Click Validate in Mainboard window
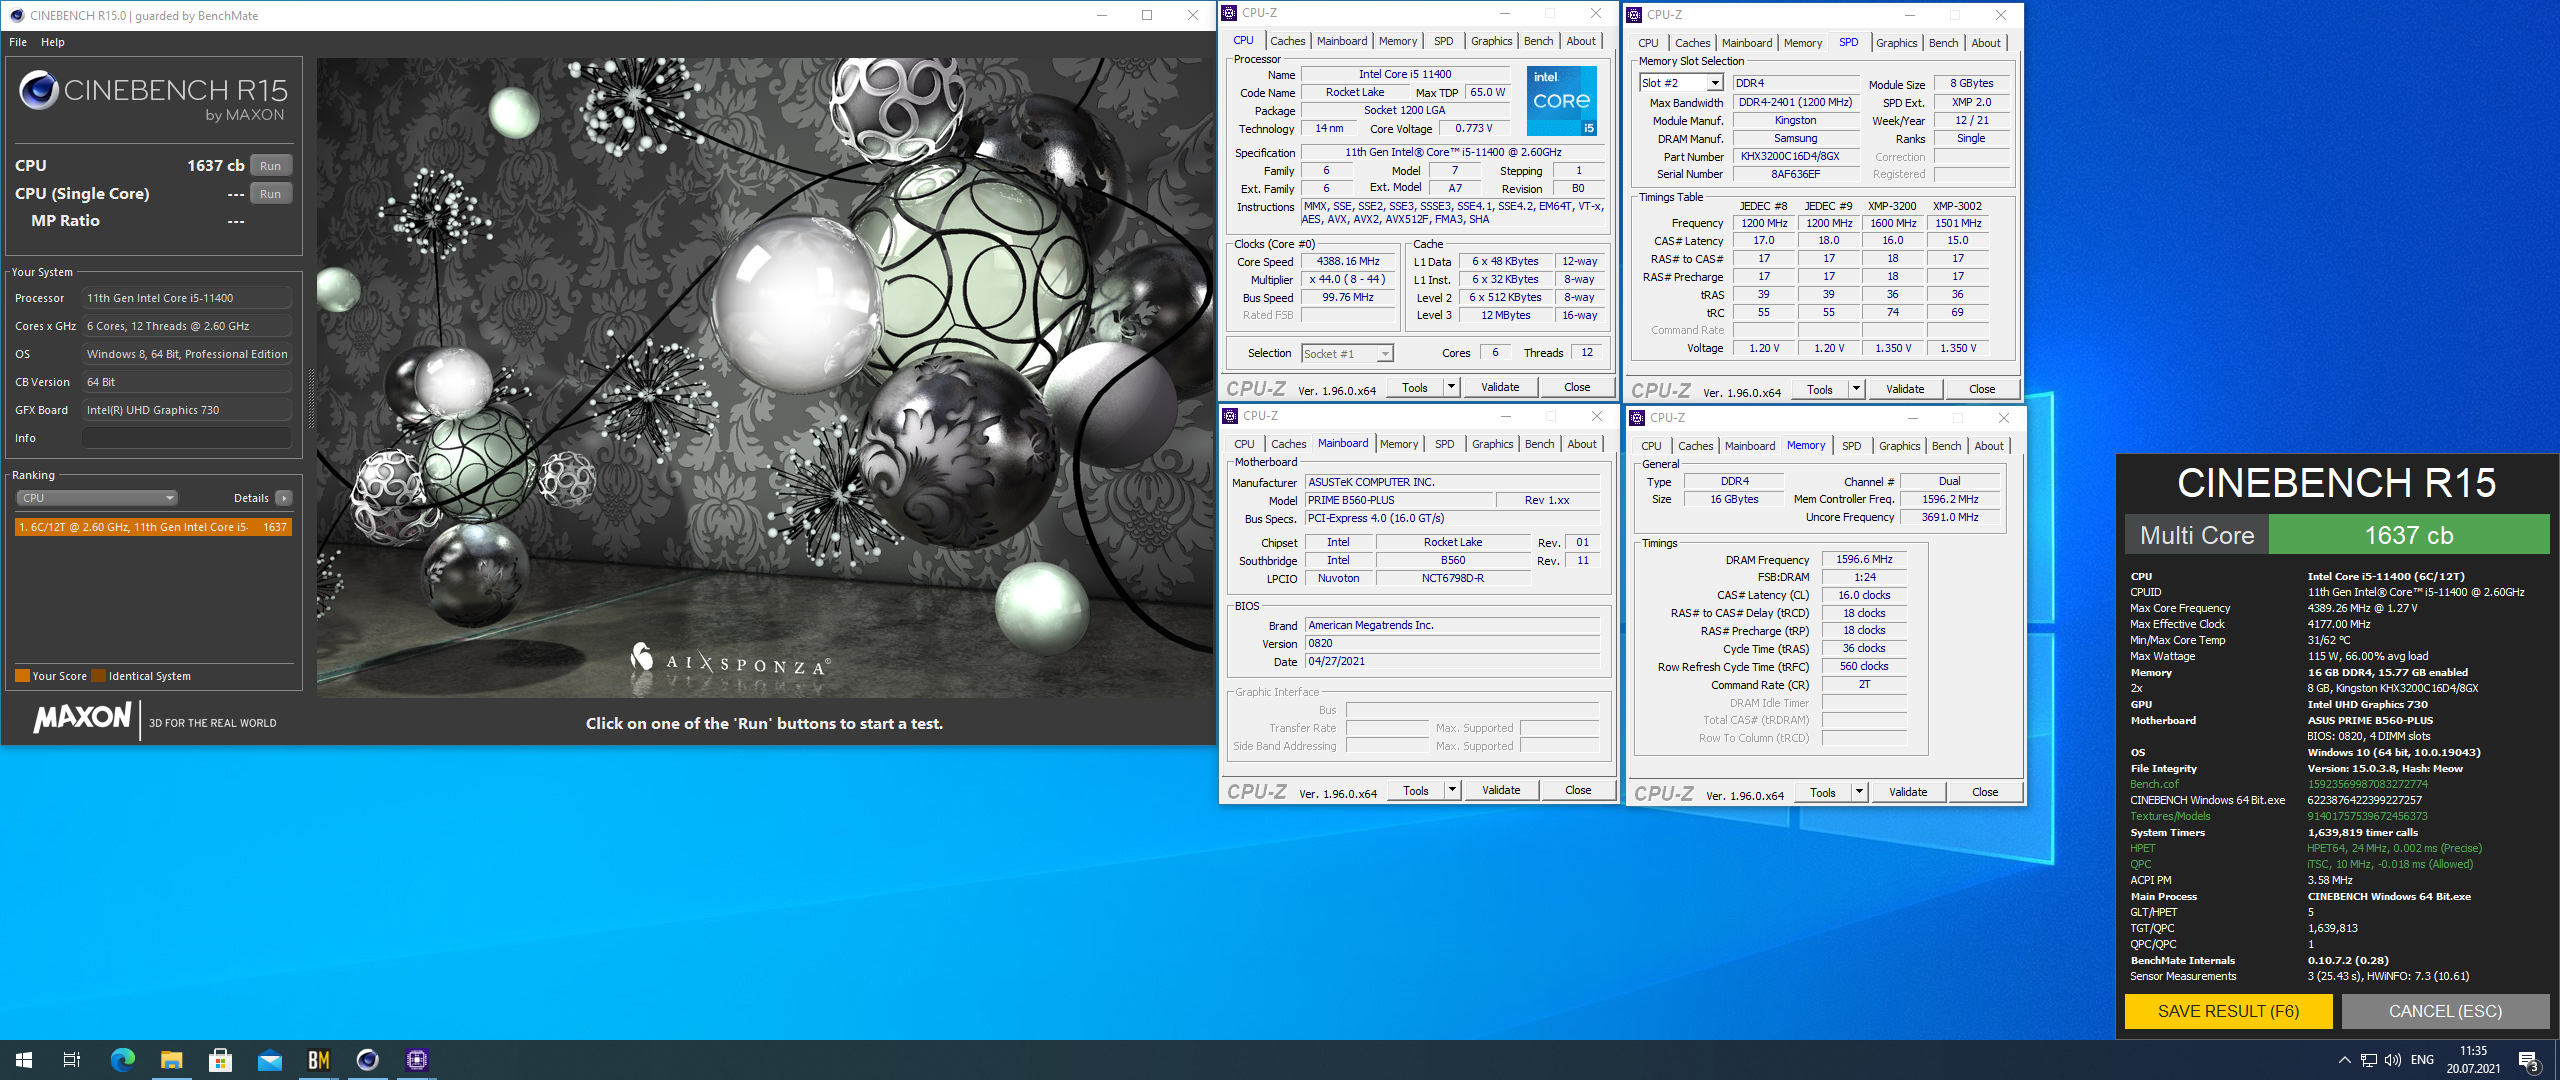This screenshot has height=1080, width=2560. point(1501,790)
